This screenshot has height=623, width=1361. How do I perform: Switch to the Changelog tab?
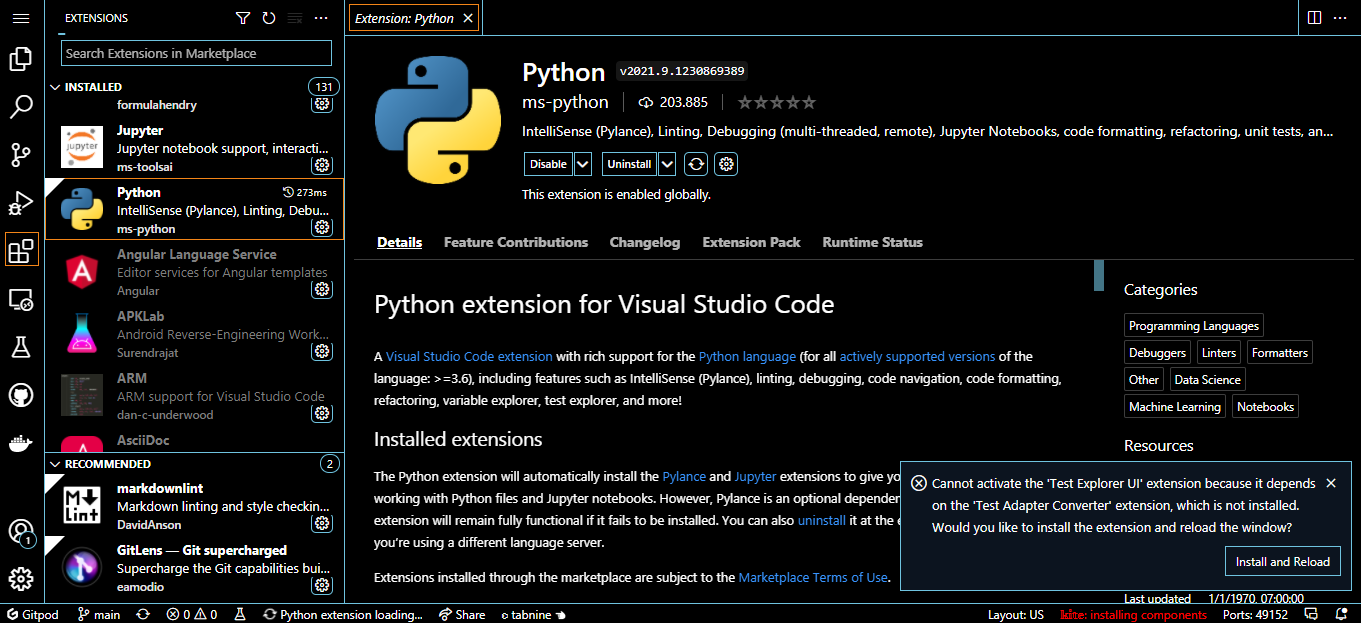click(645, 242)
